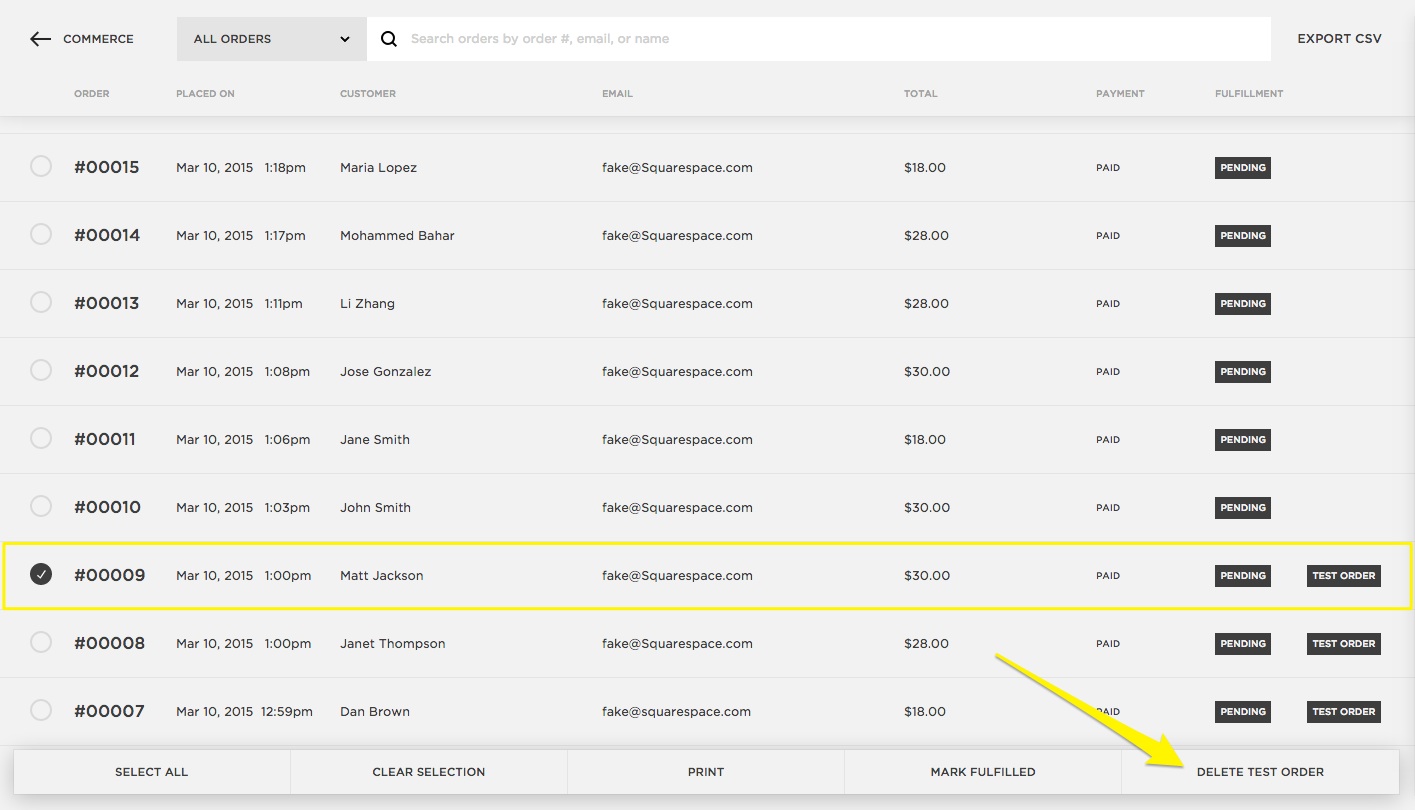This screenshot has width=1415, height=810.
Task: Mark selected order as fulfilled
Action: (x=983, y=772)
